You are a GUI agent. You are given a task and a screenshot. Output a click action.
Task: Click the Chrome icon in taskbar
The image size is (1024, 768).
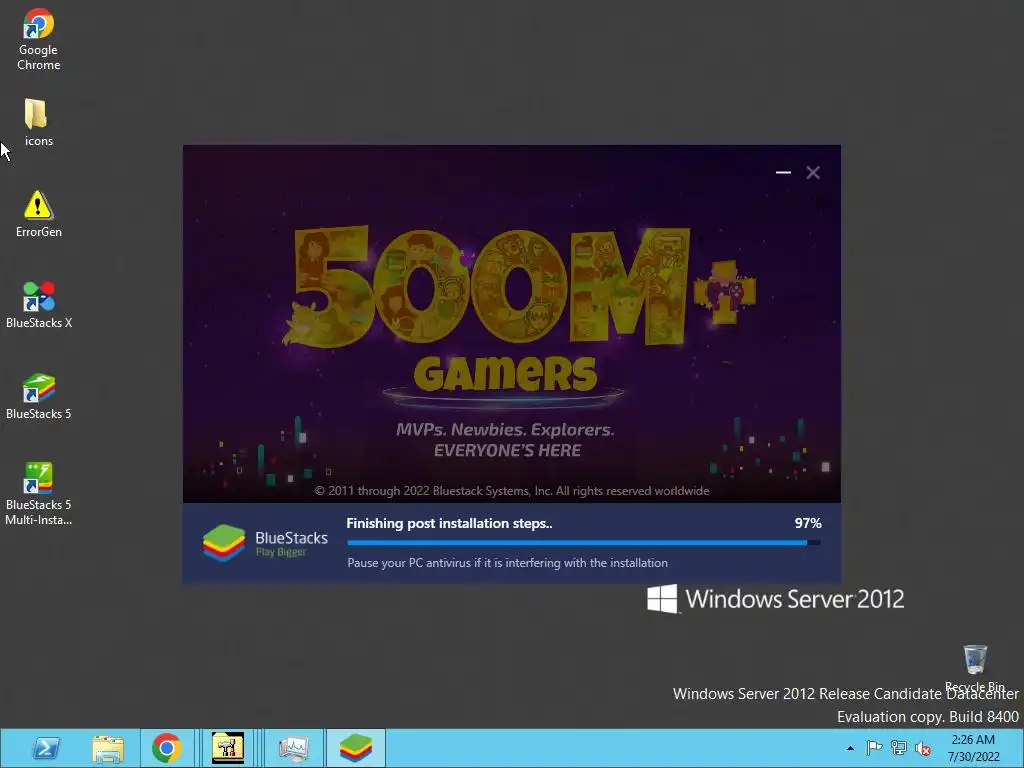point(167,748)
